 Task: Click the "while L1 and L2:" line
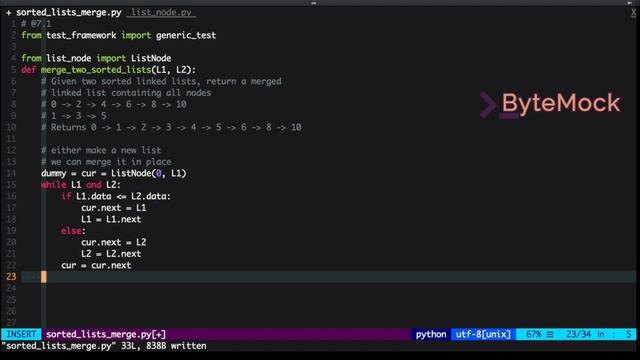click(x=81, y=184)
